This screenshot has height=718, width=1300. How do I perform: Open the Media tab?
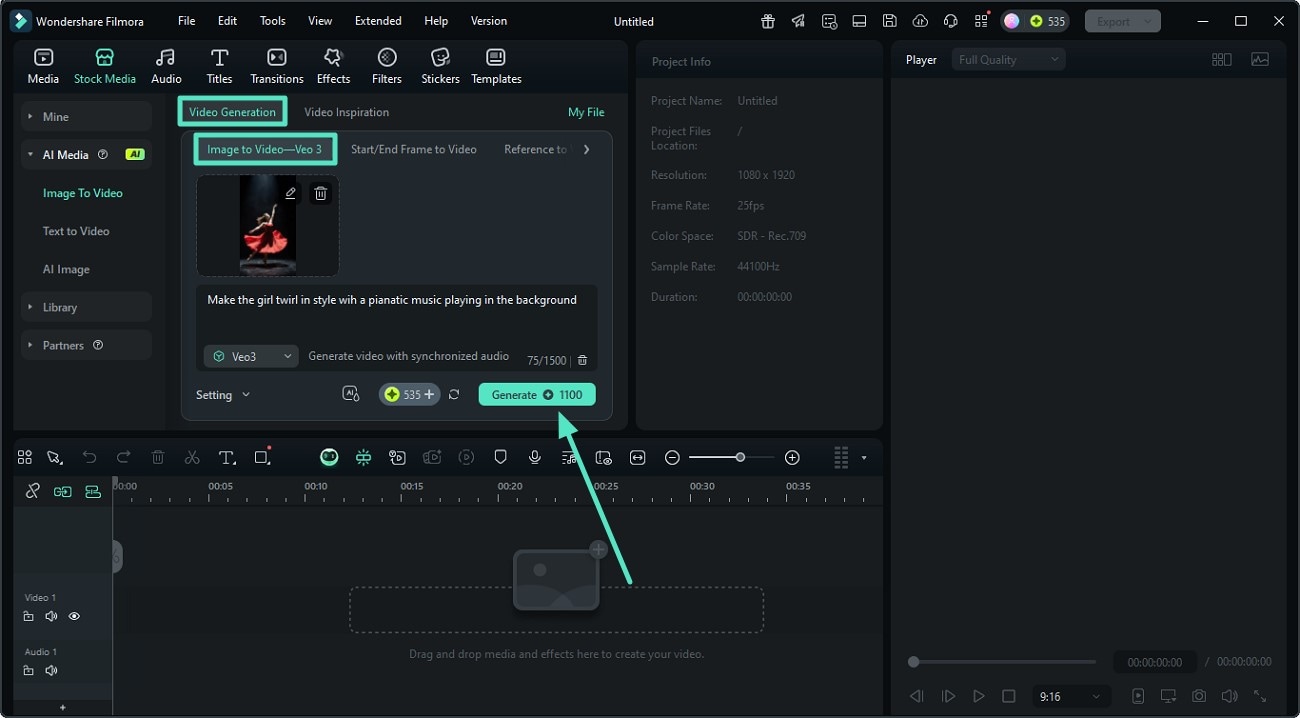click(x=43, y=66)
